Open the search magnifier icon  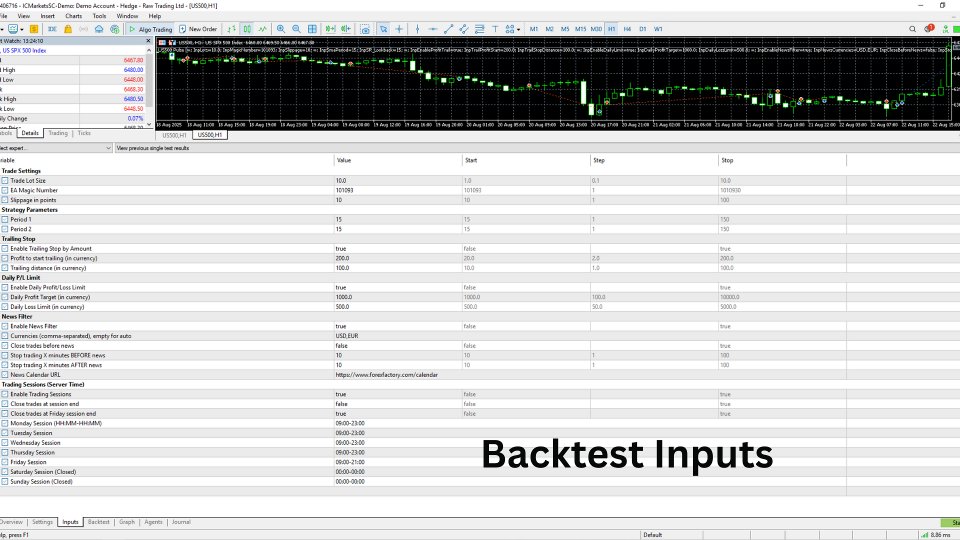[x=912, y=29]
